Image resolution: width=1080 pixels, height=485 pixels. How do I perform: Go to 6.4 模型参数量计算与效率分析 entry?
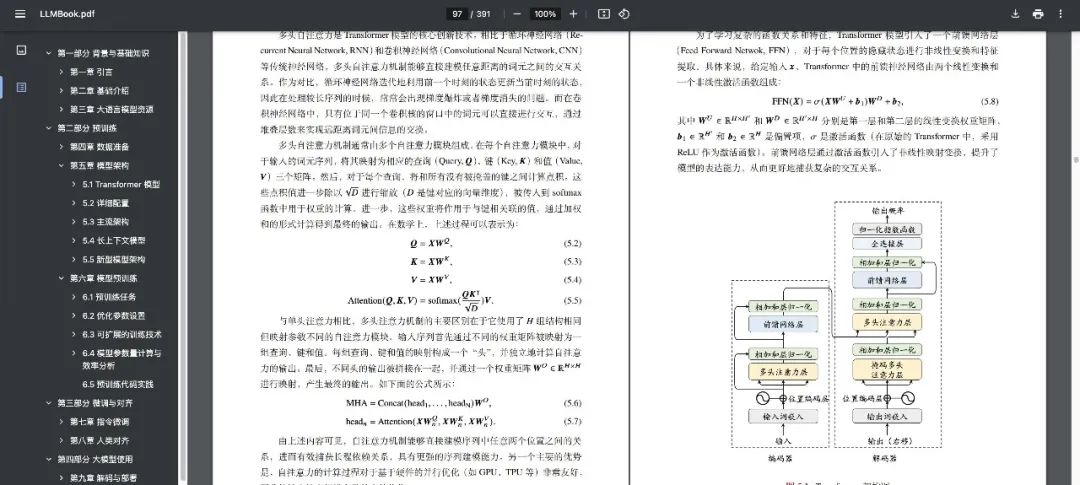[x=121, y=360]
